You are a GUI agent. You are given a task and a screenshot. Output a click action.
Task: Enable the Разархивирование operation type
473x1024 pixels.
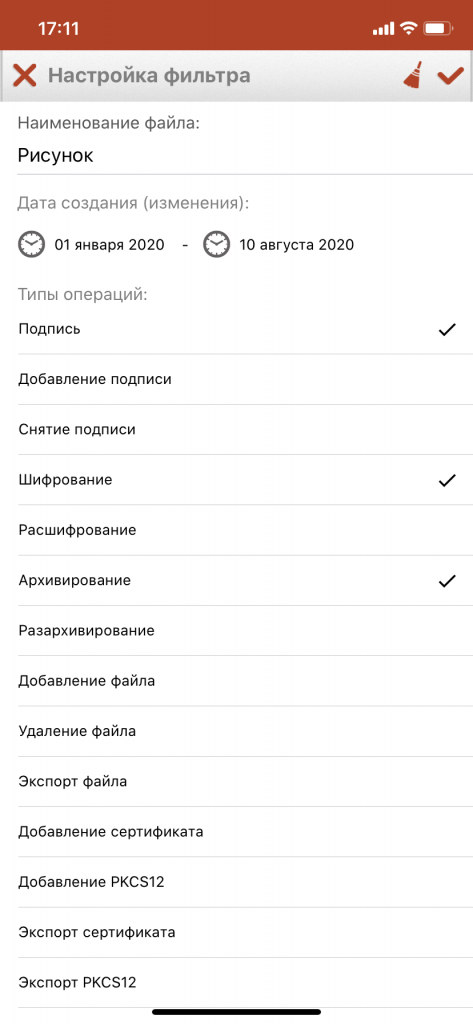point(236,631)
